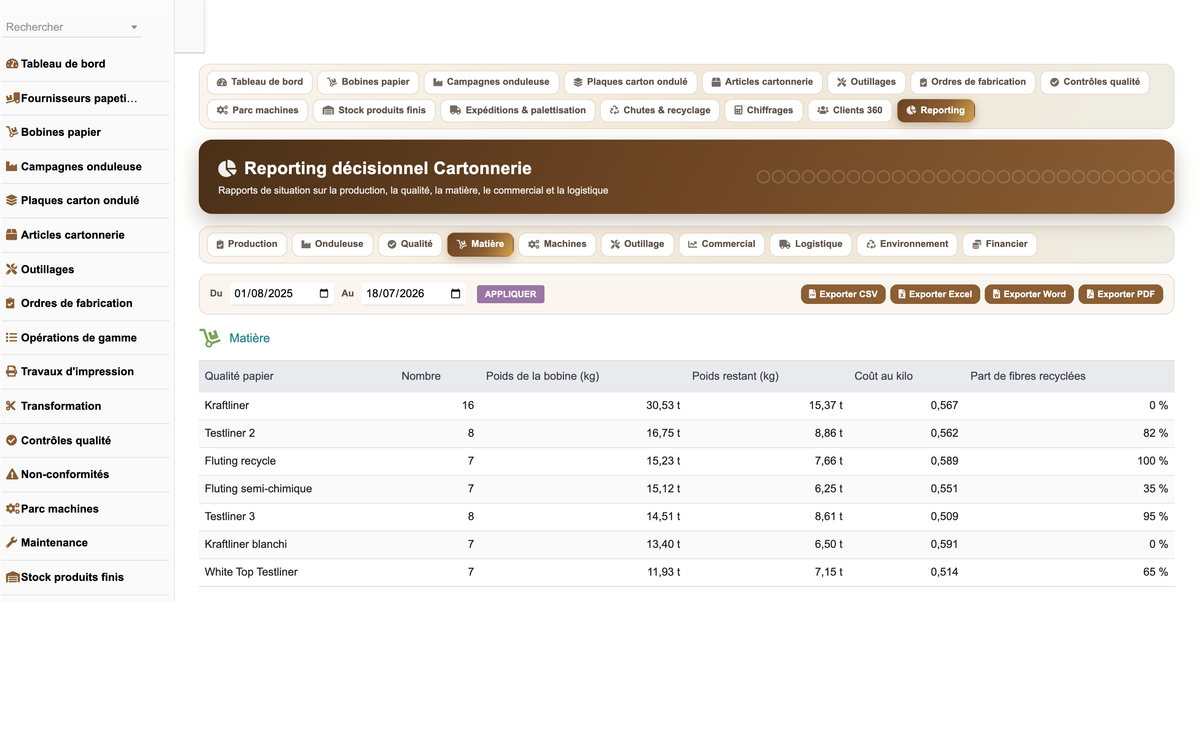The image size is (1200, 743).
Task: Click Kraftliner blanchi cell
Action: click(246, 544)
